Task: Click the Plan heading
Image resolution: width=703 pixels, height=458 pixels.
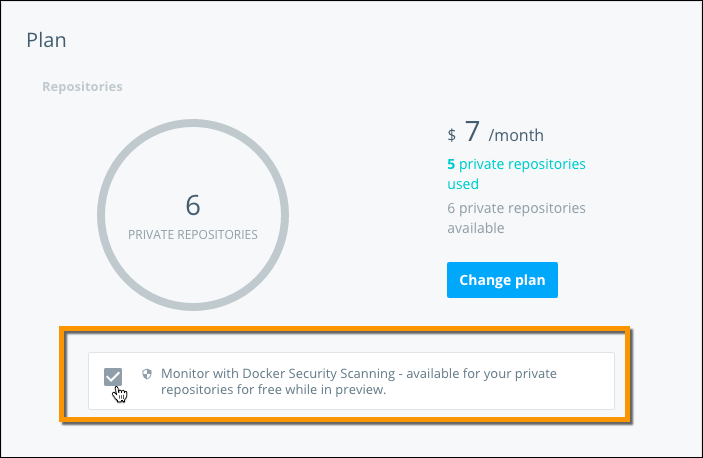Action: pyautogui.click(x=46, y=41)
